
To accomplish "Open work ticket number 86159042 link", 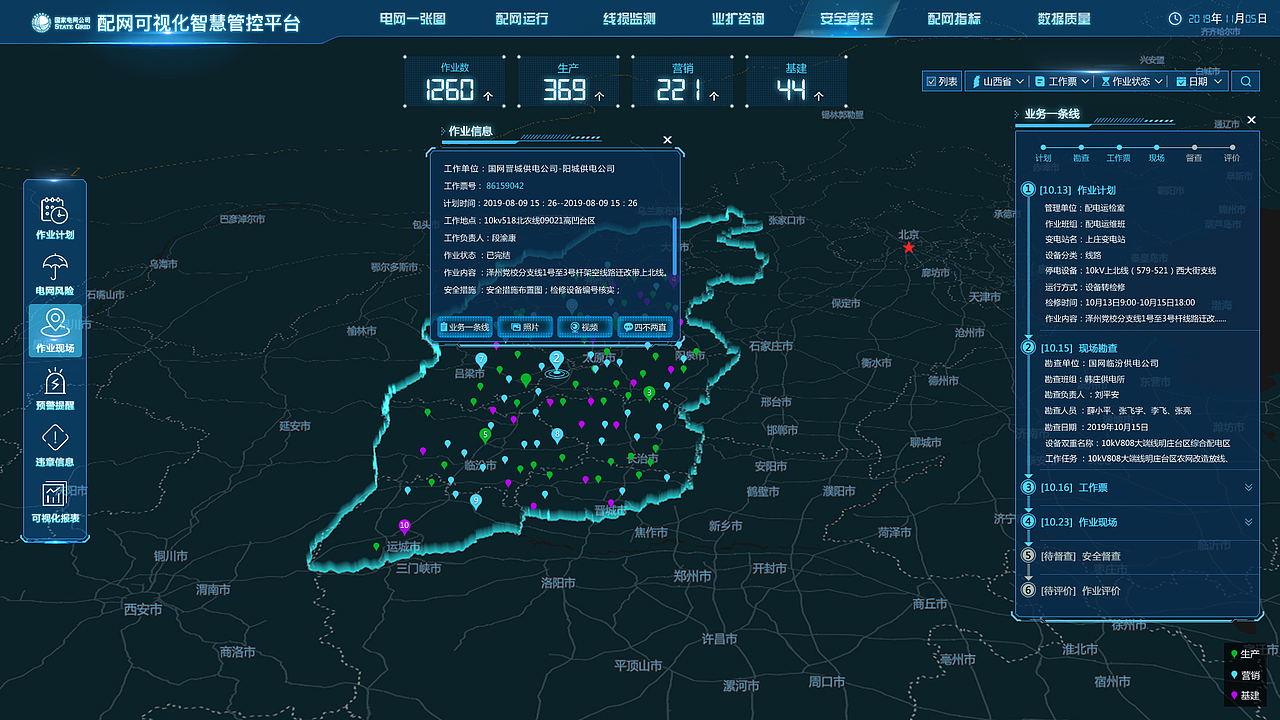I will click(505, 186).
